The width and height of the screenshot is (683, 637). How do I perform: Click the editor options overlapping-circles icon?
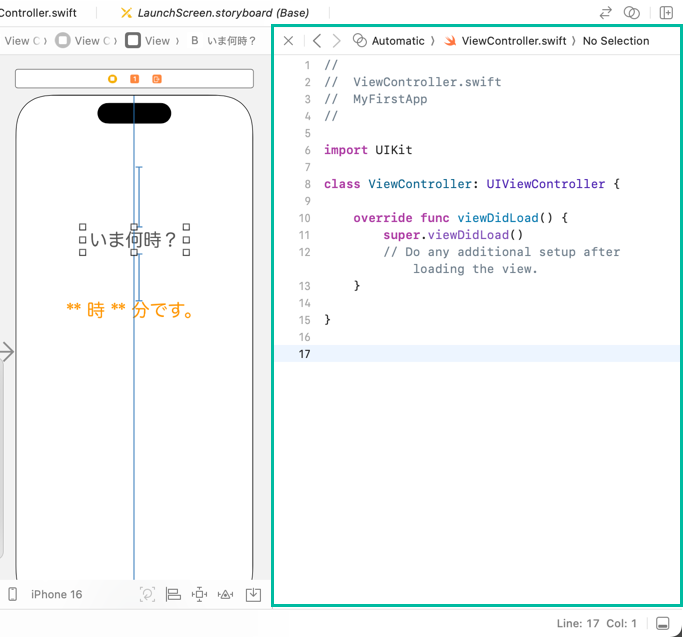(631, 13)
